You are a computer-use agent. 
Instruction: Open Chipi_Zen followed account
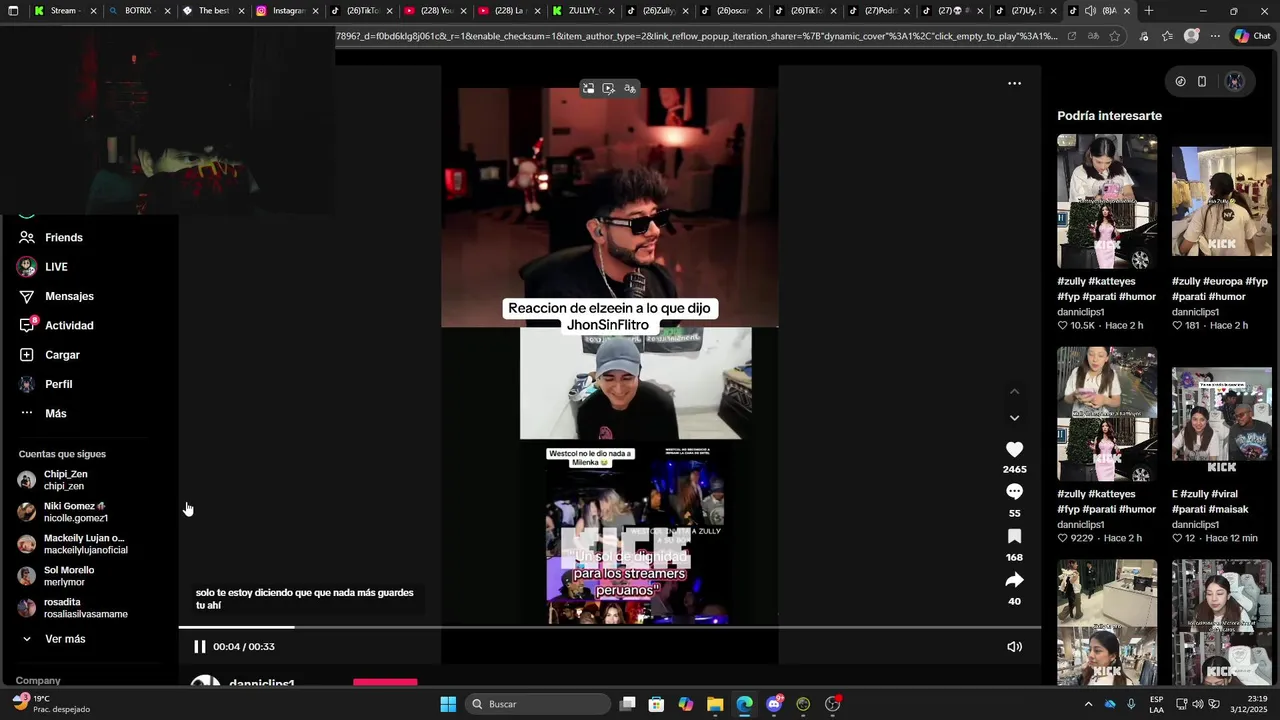point(70,480)
